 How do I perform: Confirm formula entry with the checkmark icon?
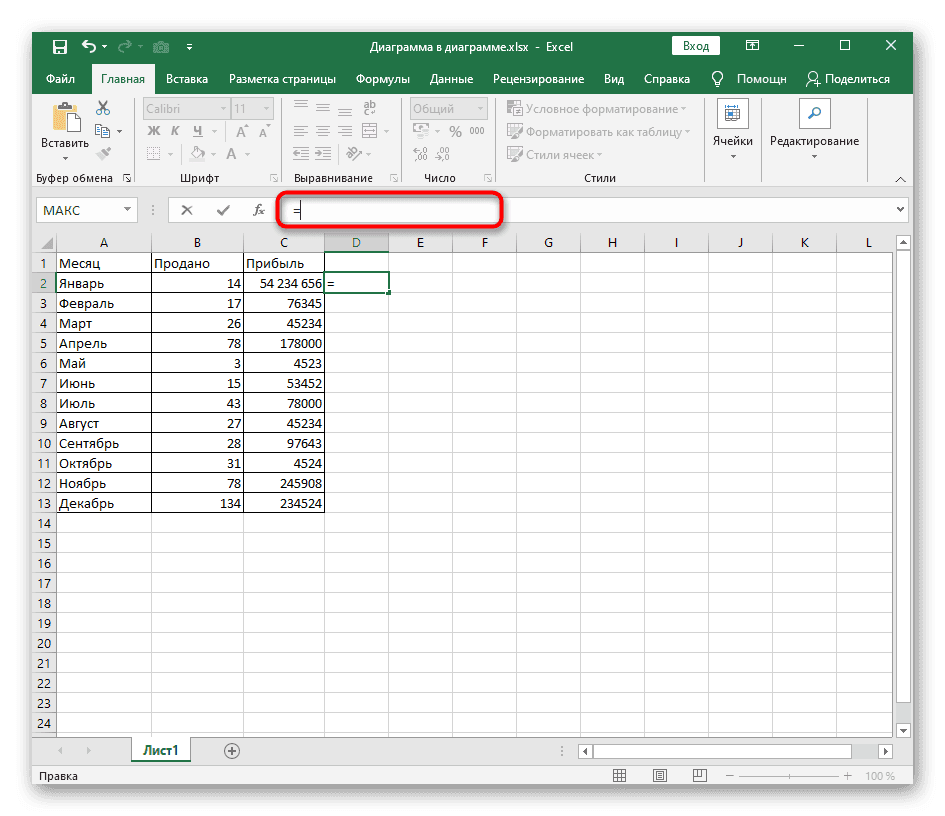point(222,210)
